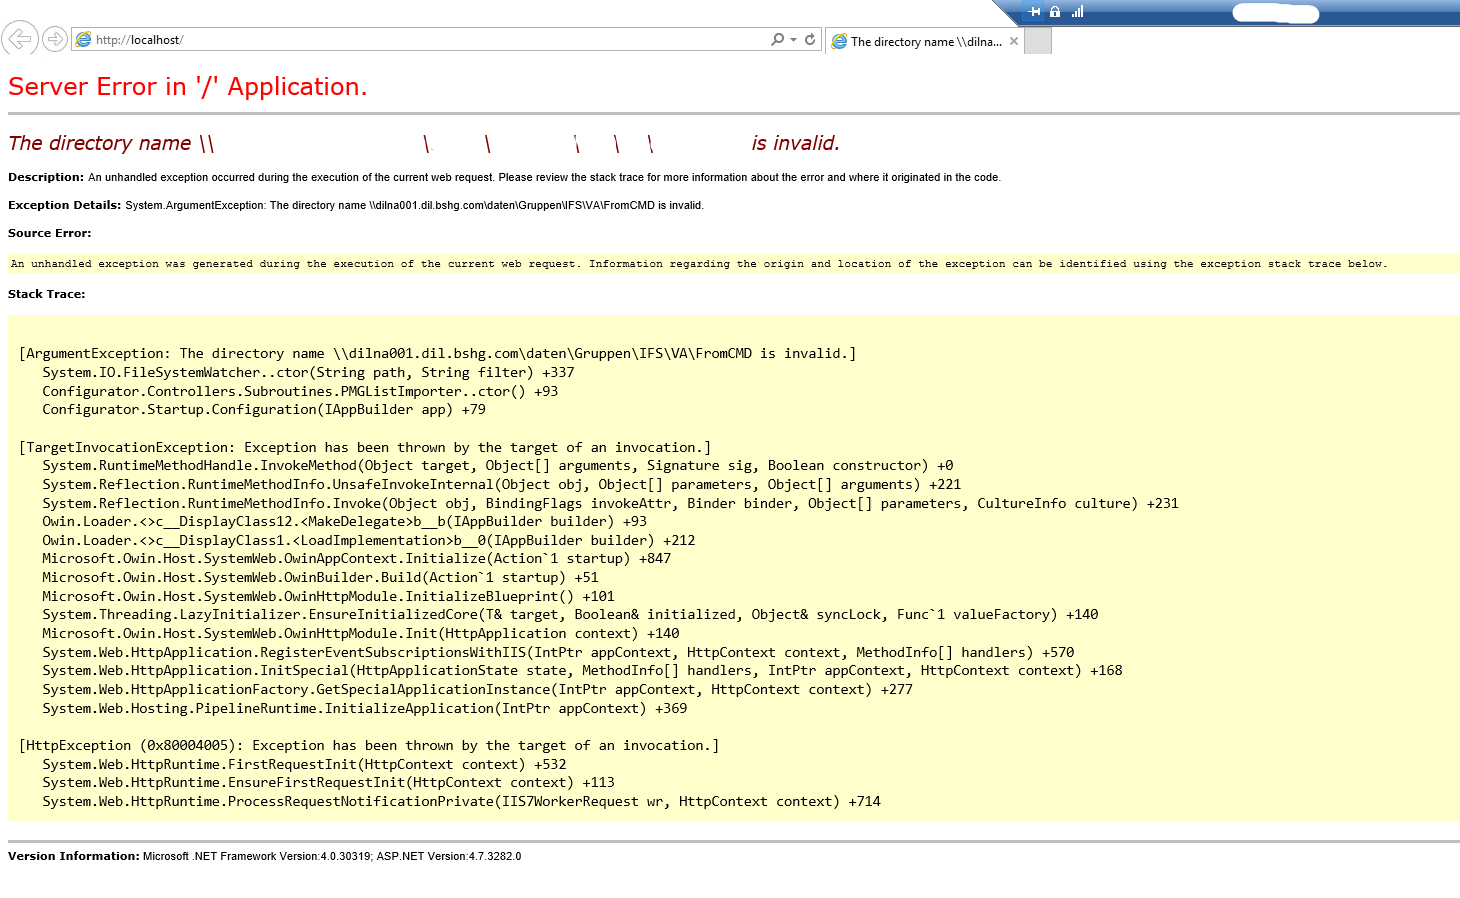This screenshot has width=1460, height=898.
Task: Close the 'The directory name' tab
Action: click(1014, 41)
